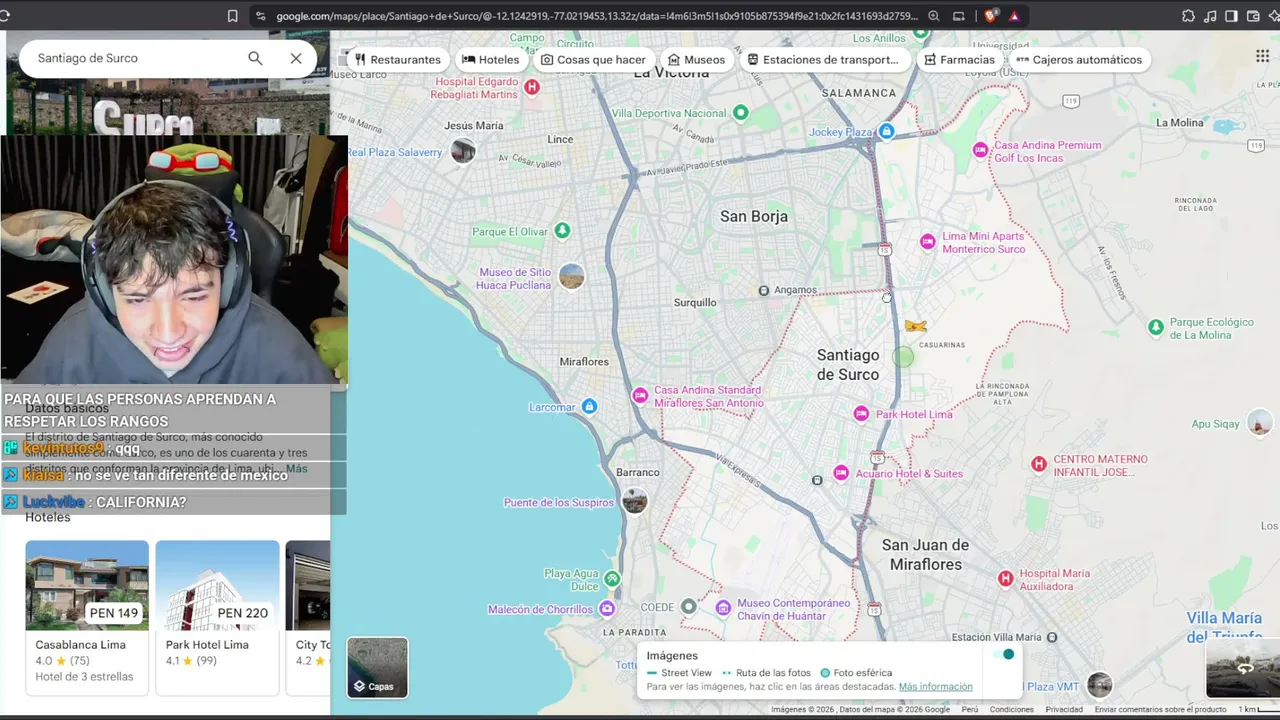Click the Brave Shields lion icon
Image resolution: width=1280 pixels, height=720 pixels.
point(990,16)
